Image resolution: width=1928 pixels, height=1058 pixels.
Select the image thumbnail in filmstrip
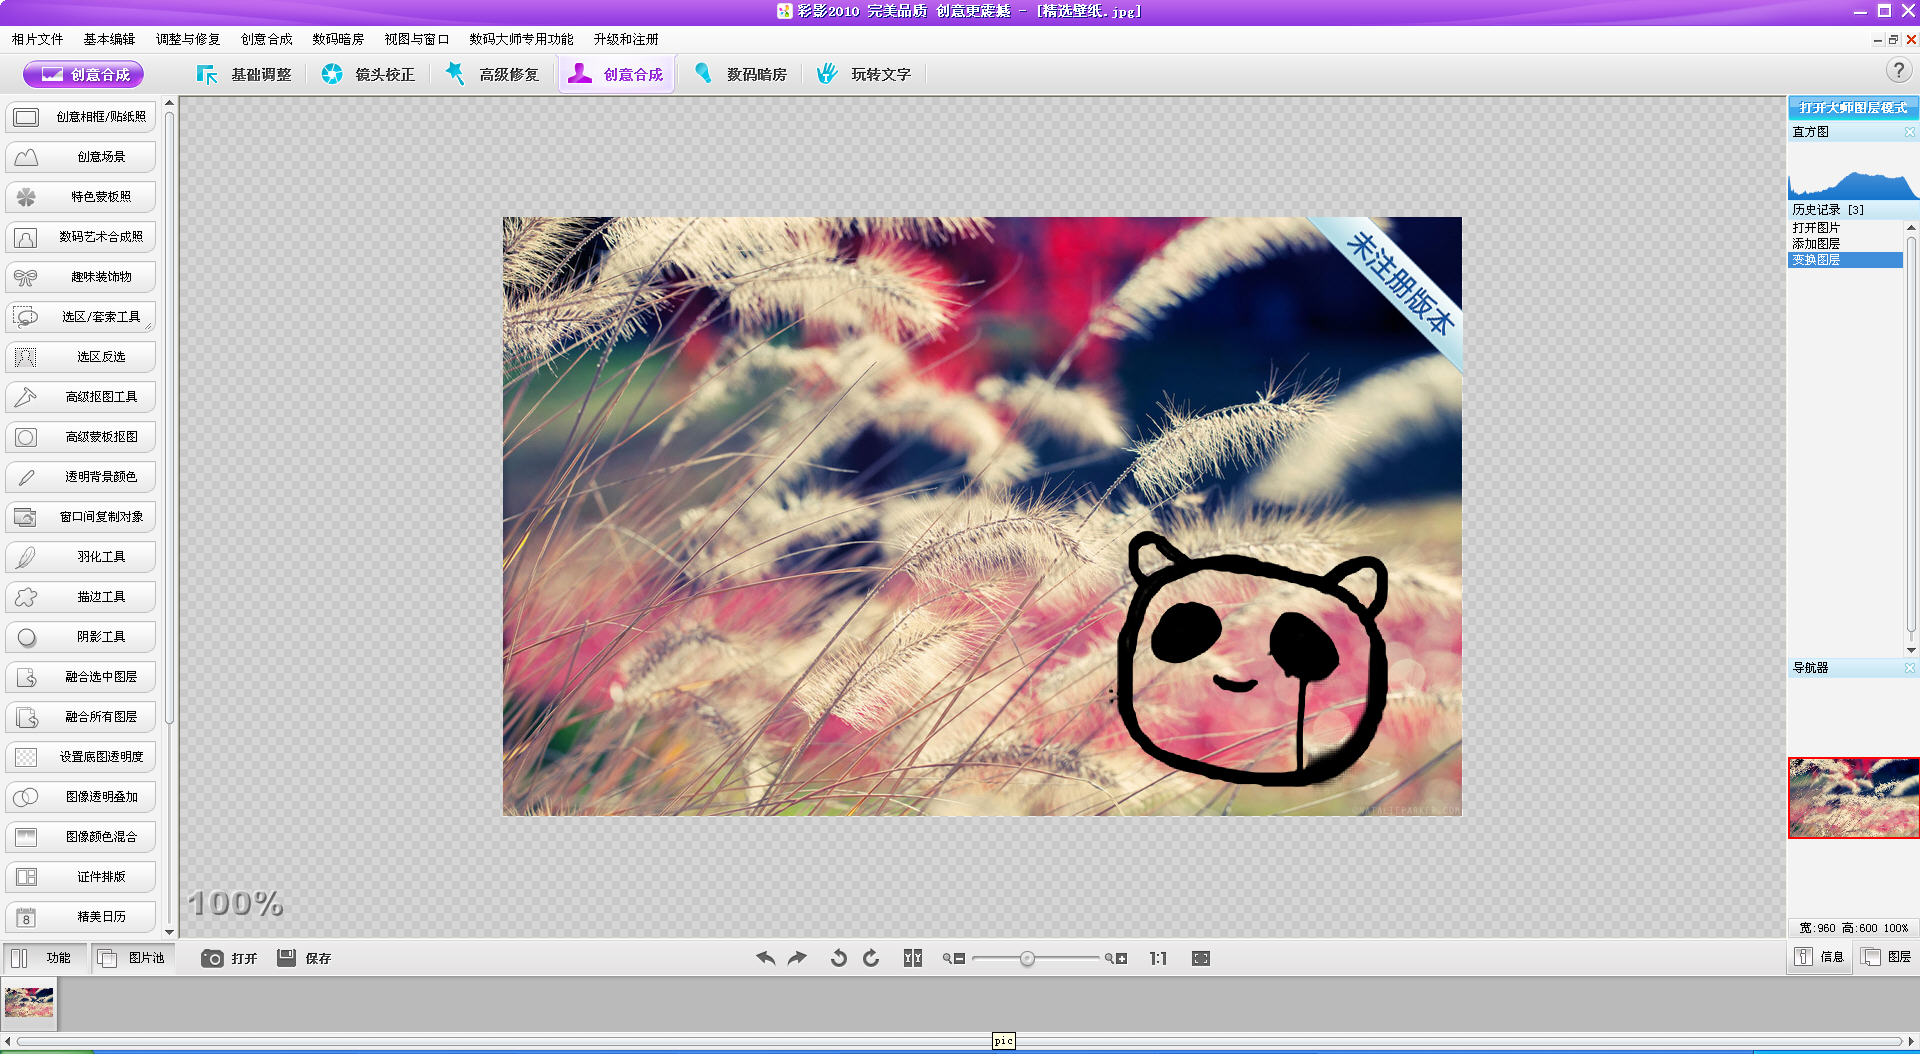pos(29,1003)
